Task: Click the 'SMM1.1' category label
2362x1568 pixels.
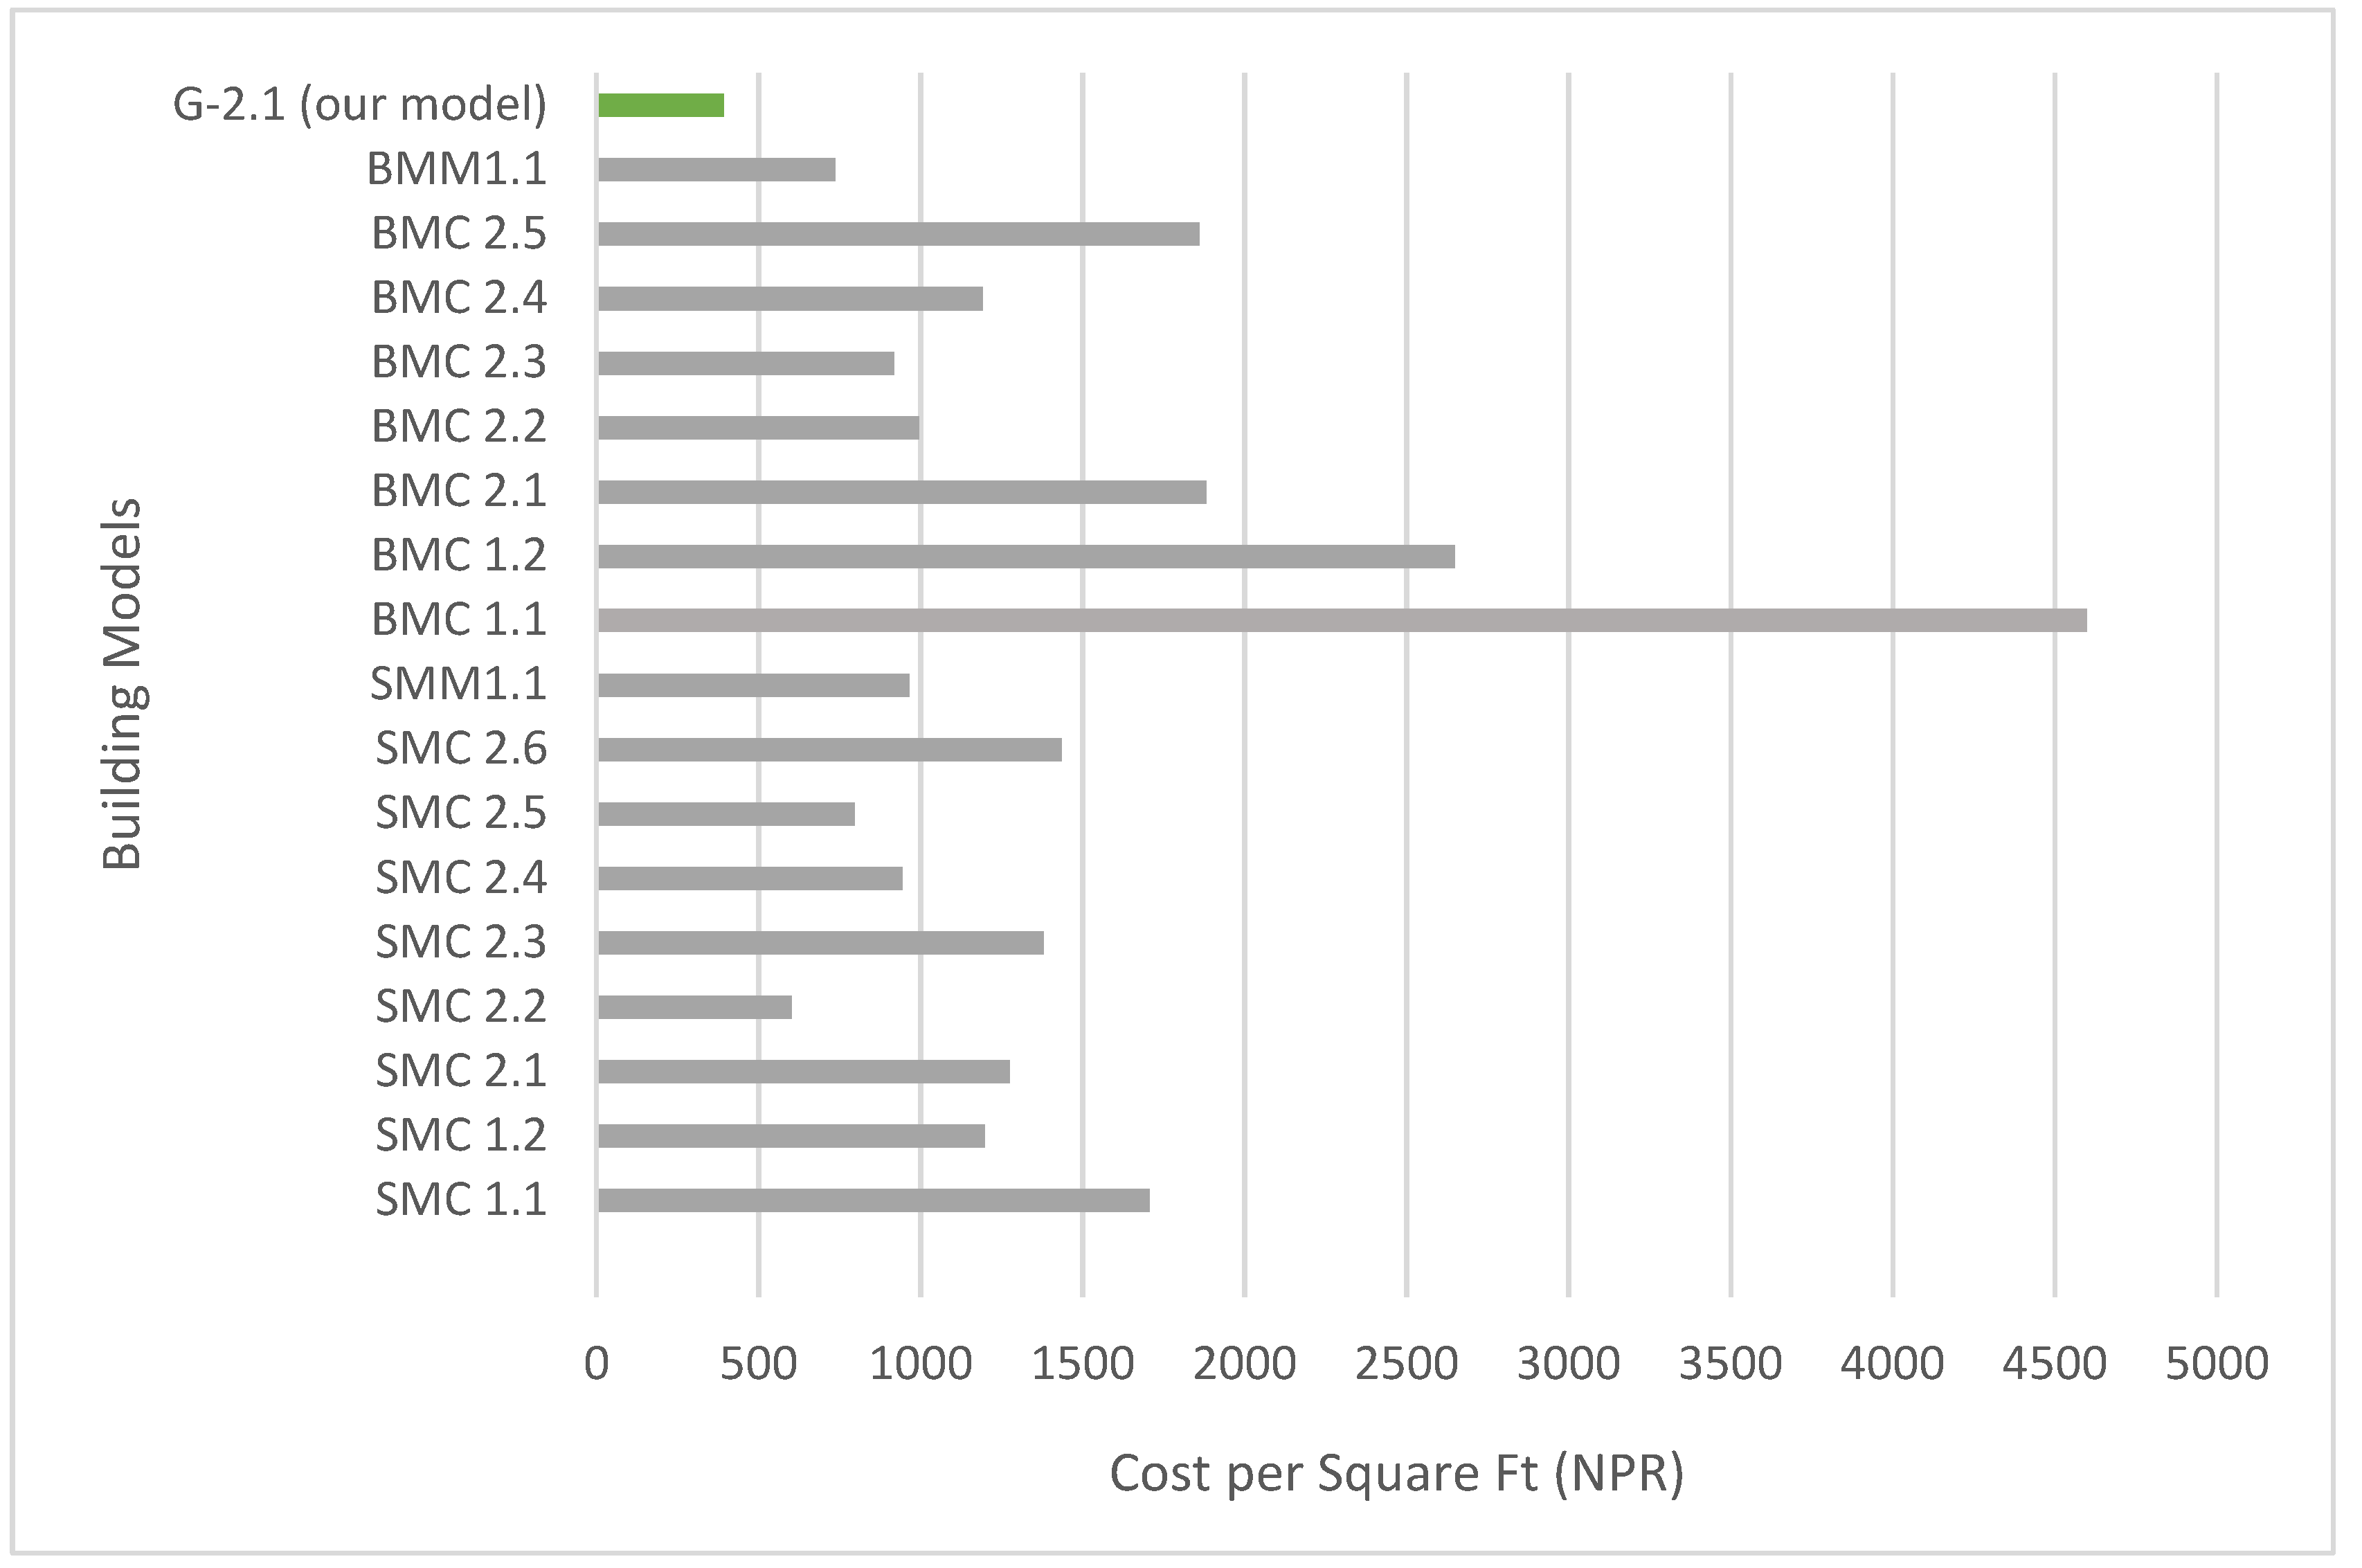Action: [x=459, y=684]
